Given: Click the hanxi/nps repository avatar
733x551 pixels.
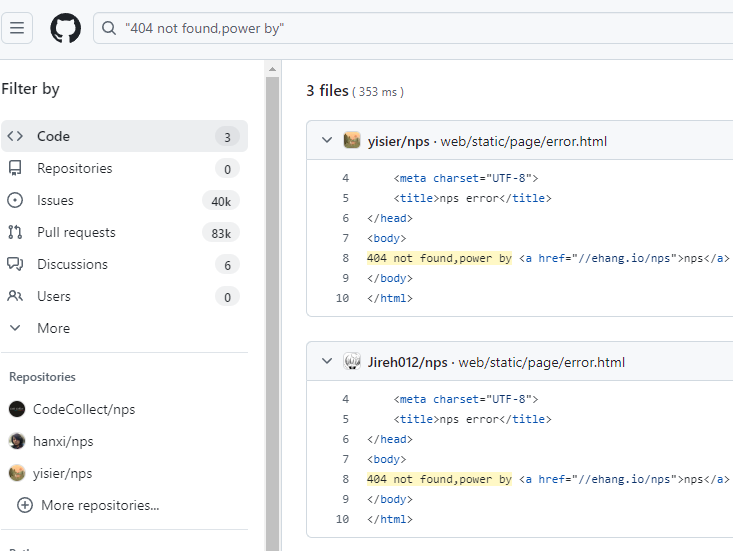Looking at the screenshot, I should pos(17,441).
